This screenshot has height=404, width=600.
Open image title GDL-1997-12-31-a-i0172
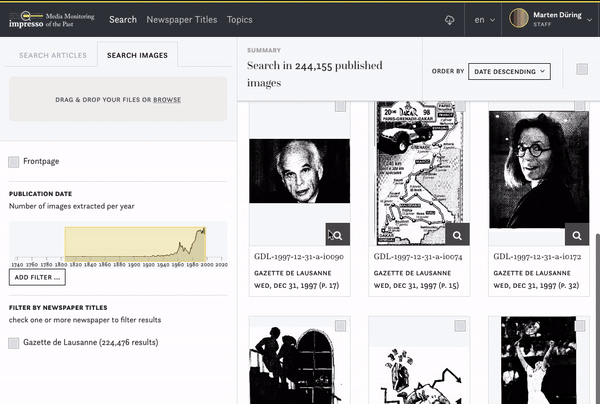[537, 257]
